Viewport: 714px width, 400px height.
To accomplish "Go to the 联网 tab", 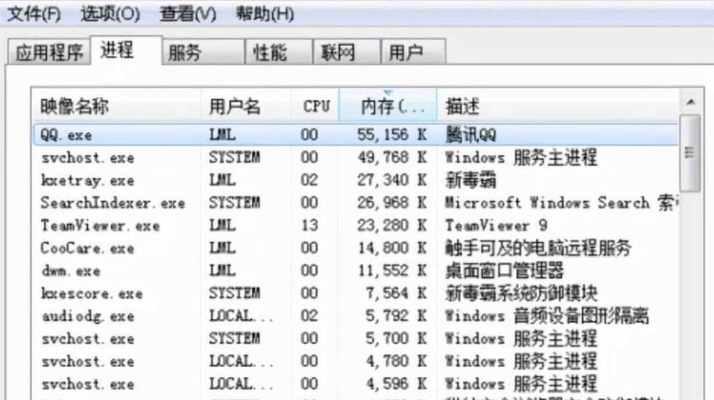I will 346,52.
